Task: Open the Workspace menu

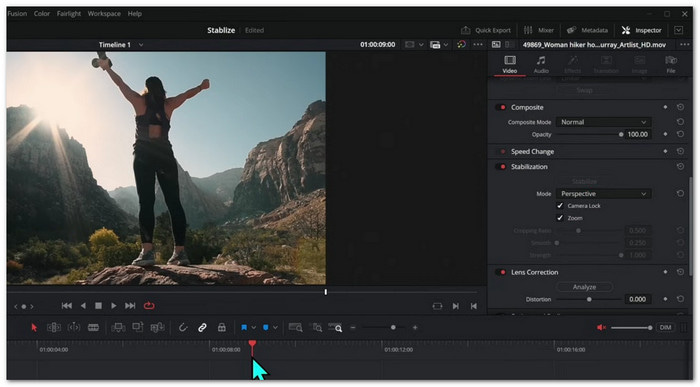Action: 104,13
